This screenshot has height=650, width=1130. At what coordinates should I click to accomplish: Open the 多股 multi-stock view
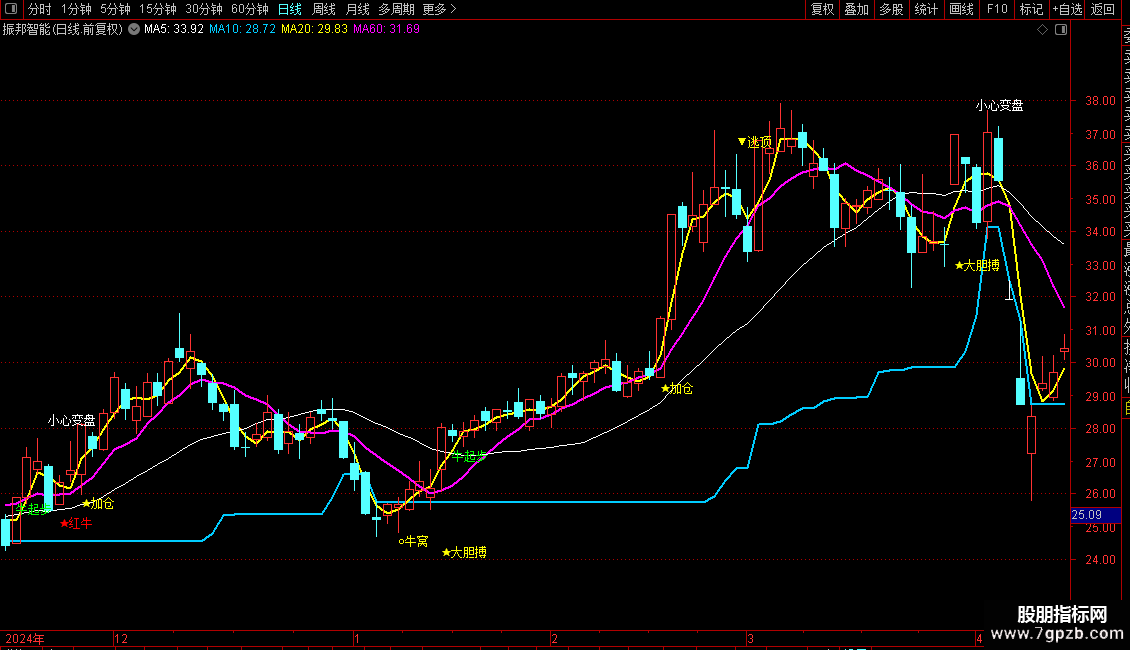891,9
